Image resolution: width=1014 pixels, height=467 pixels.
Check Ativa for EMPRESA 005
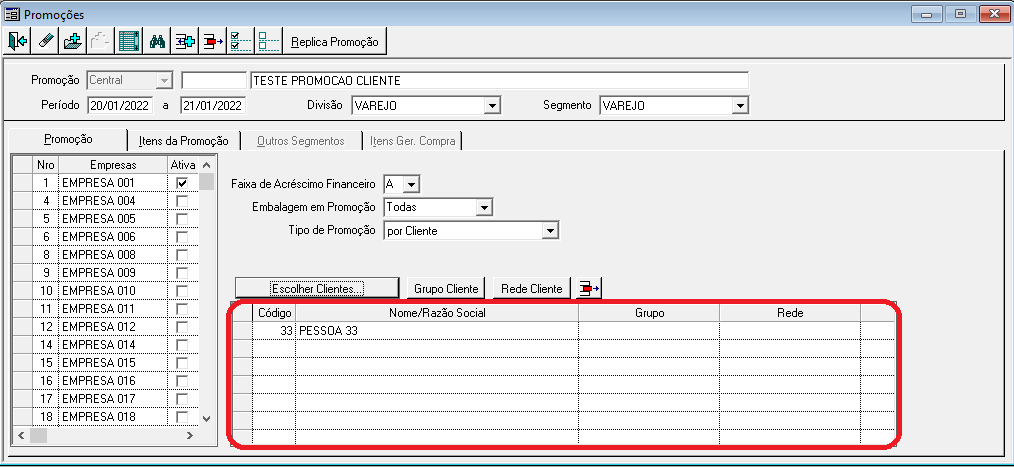[x=182, y=219]
